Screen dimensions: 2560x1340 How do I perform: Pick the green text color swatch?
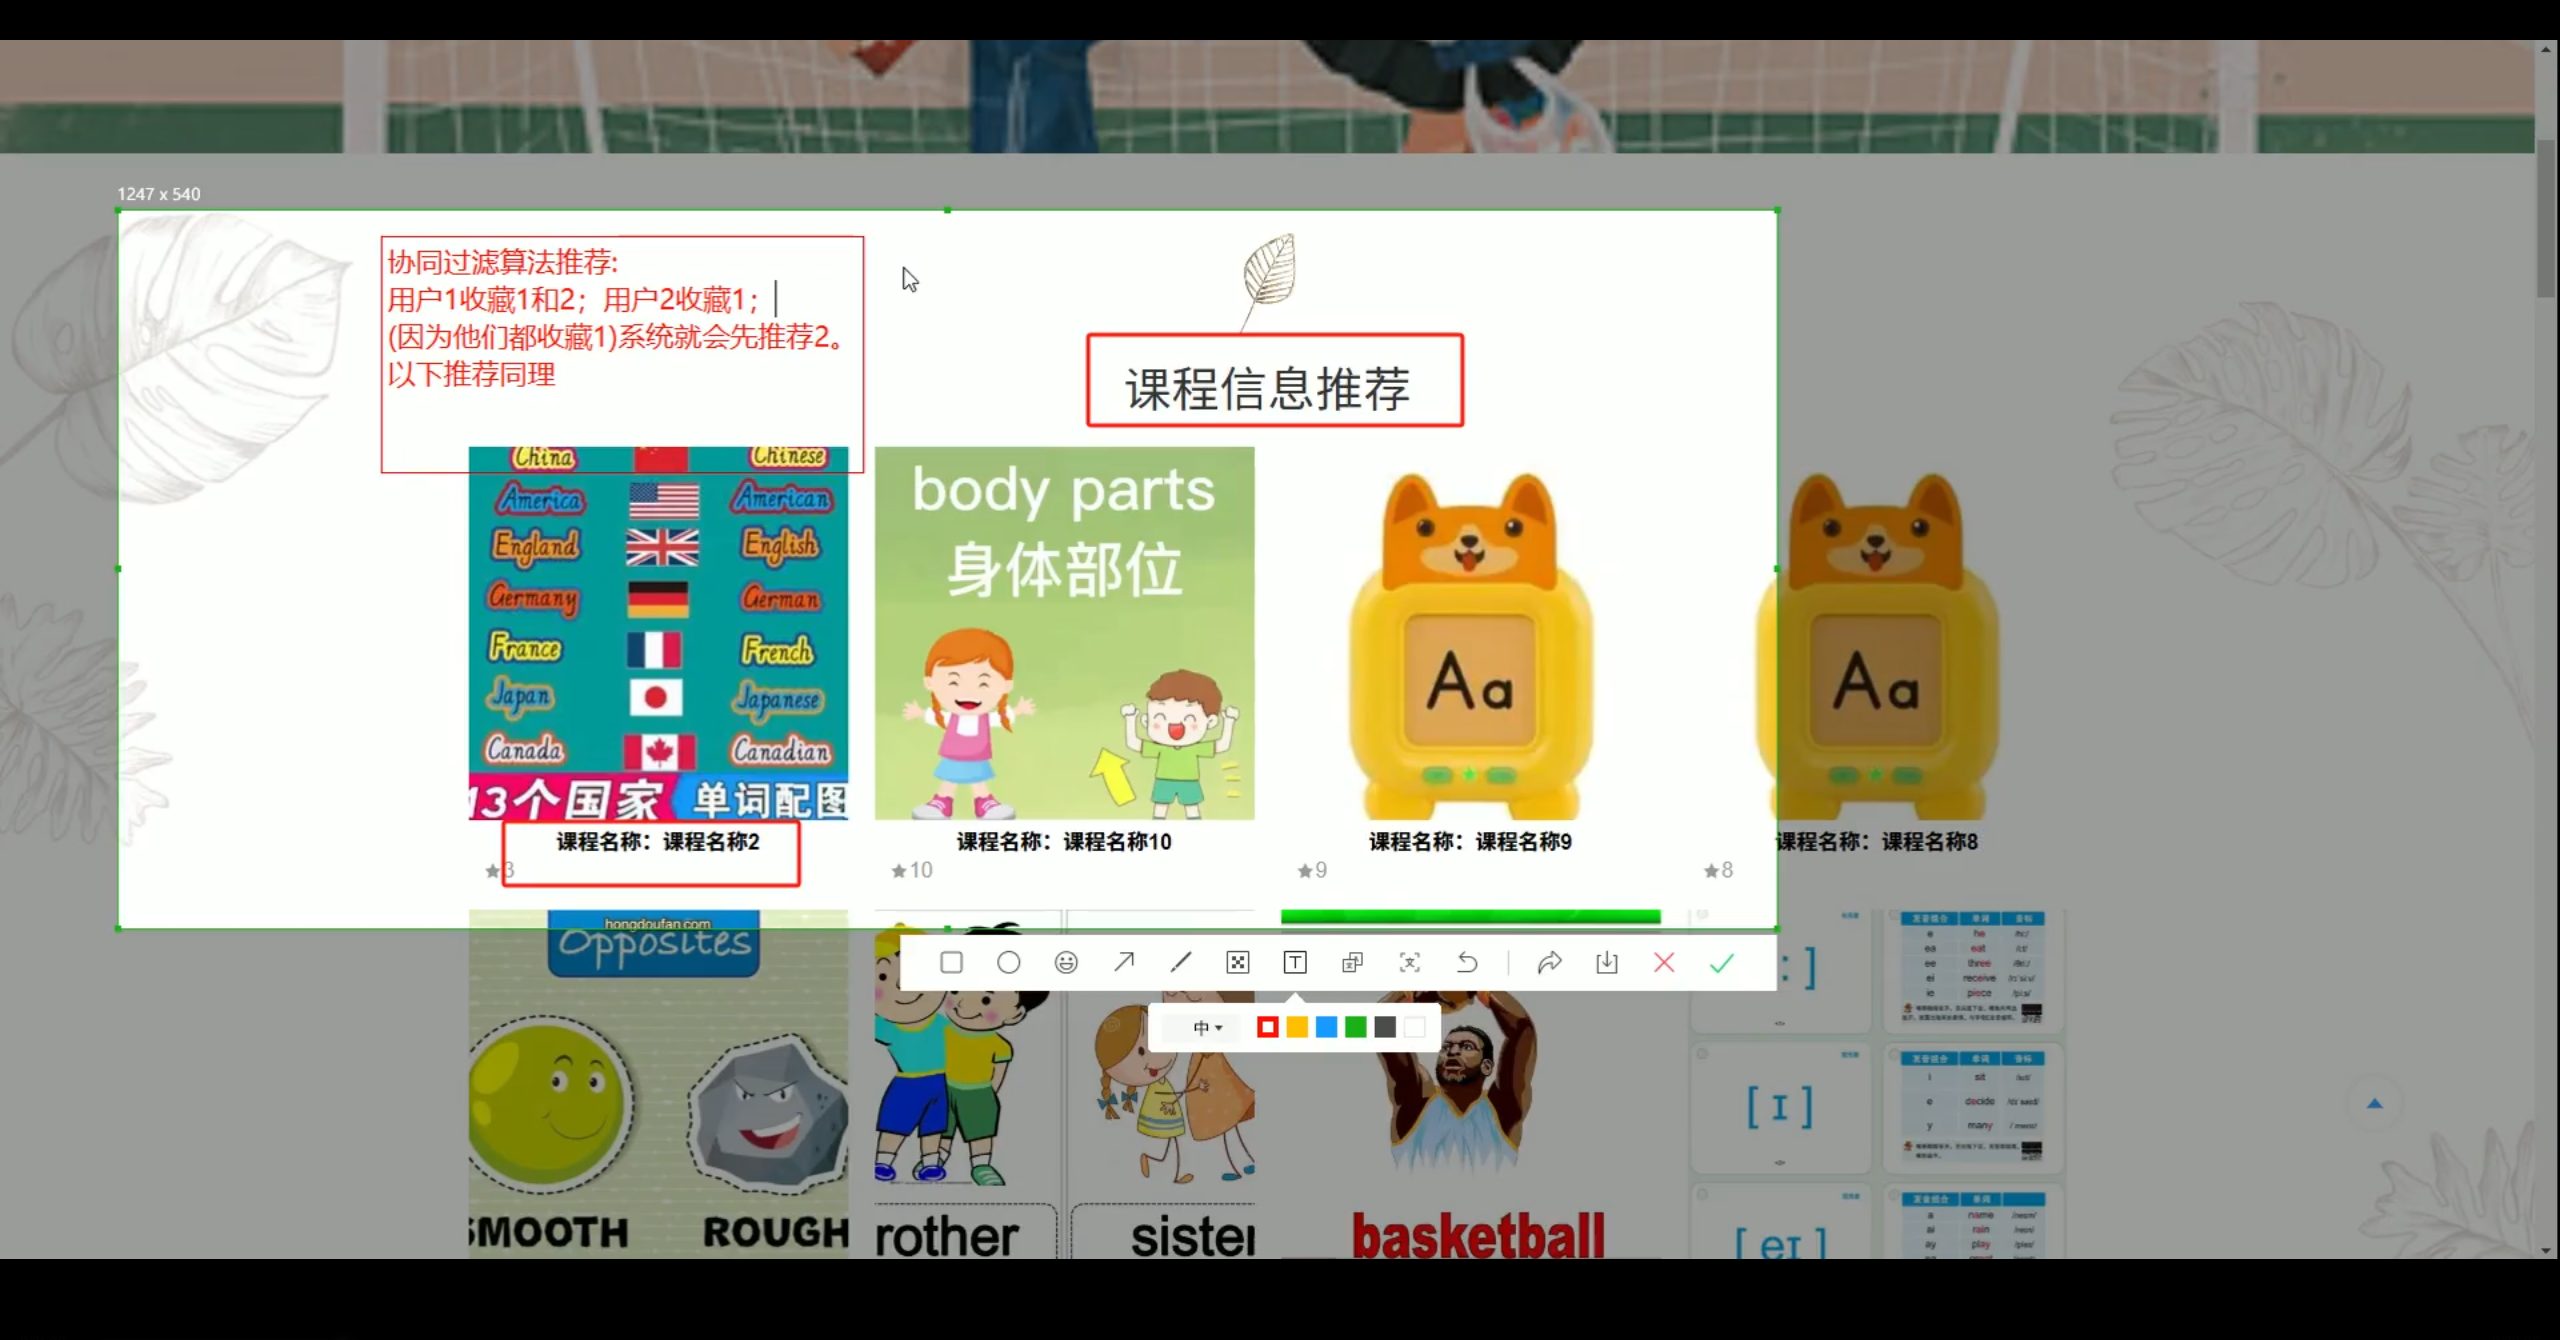[x=1356, y=1027]
